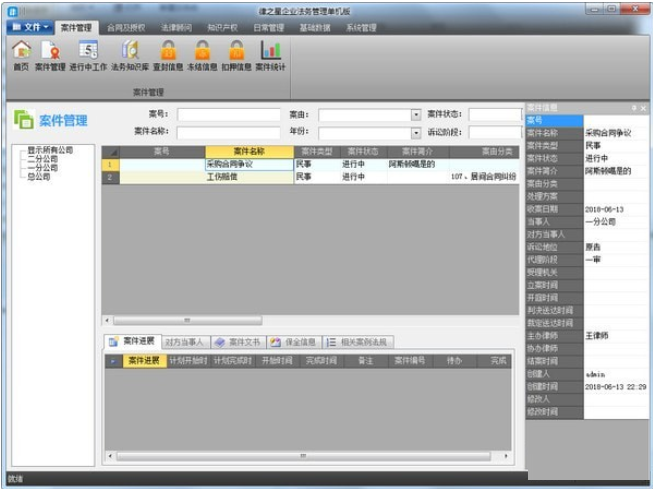This screenshot has width=653, height=489.
Task: Open the 文件 menu
Action: pyautogui.click(x=30, y=27)
